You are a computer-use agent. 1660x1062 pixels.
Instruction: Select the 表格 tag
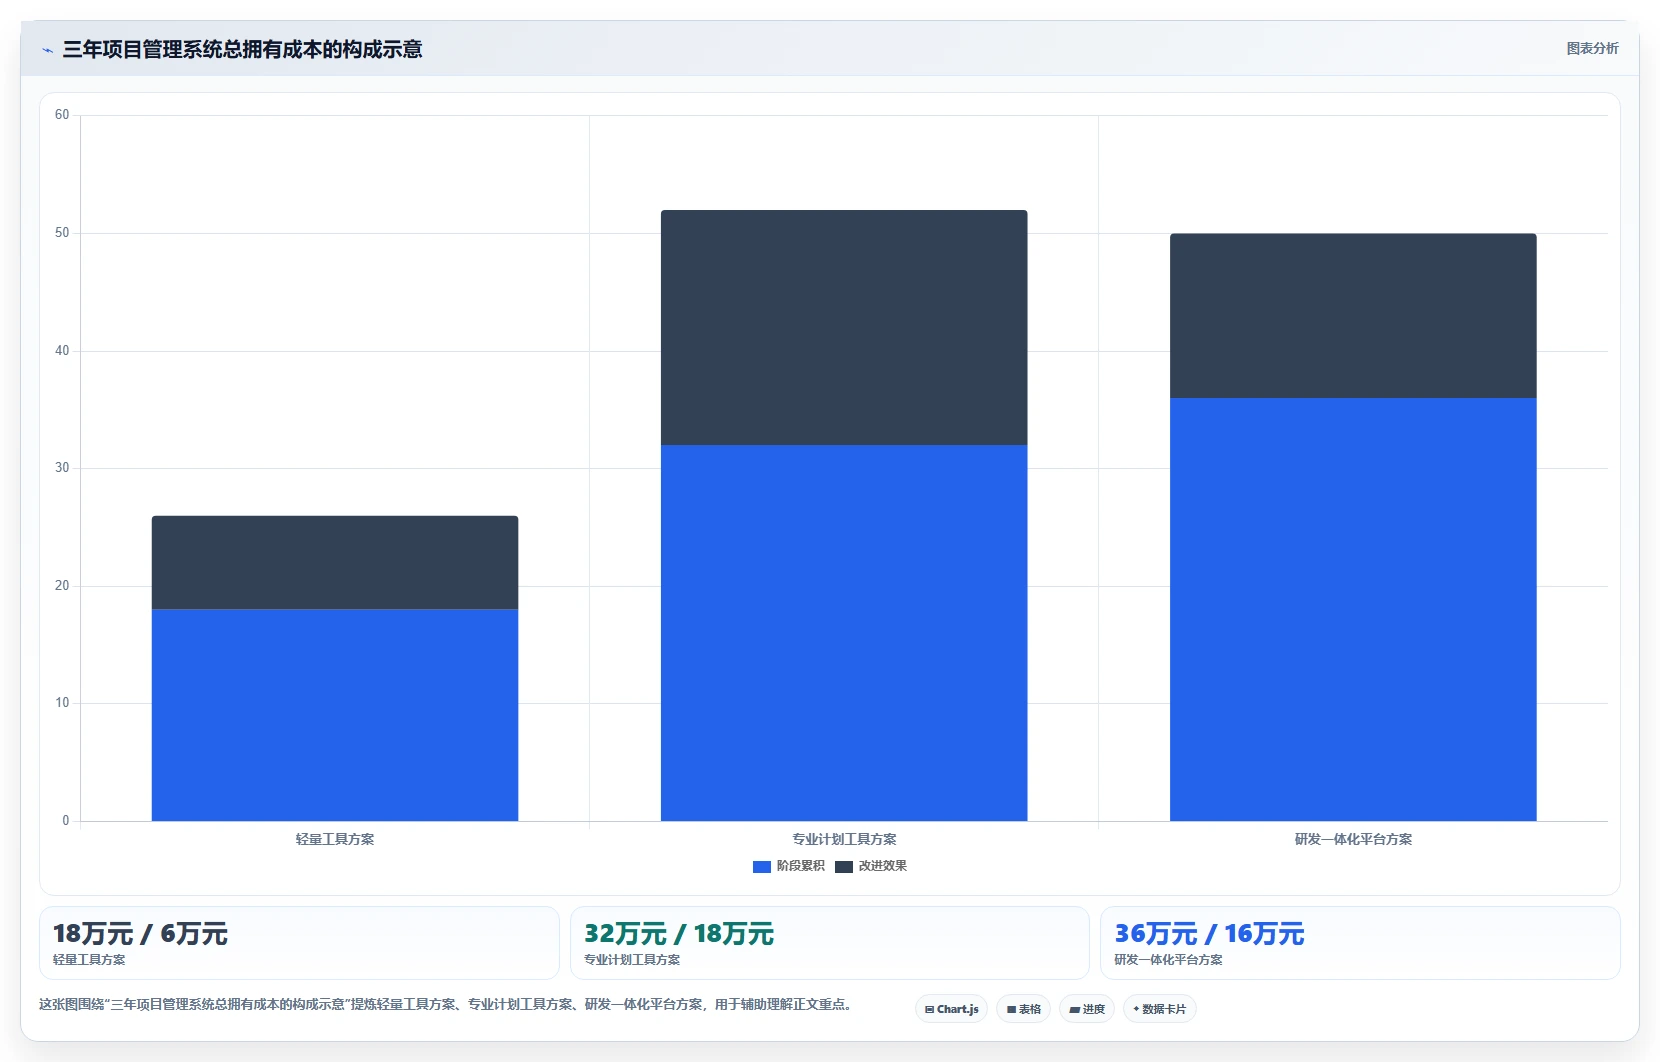1023,1009
